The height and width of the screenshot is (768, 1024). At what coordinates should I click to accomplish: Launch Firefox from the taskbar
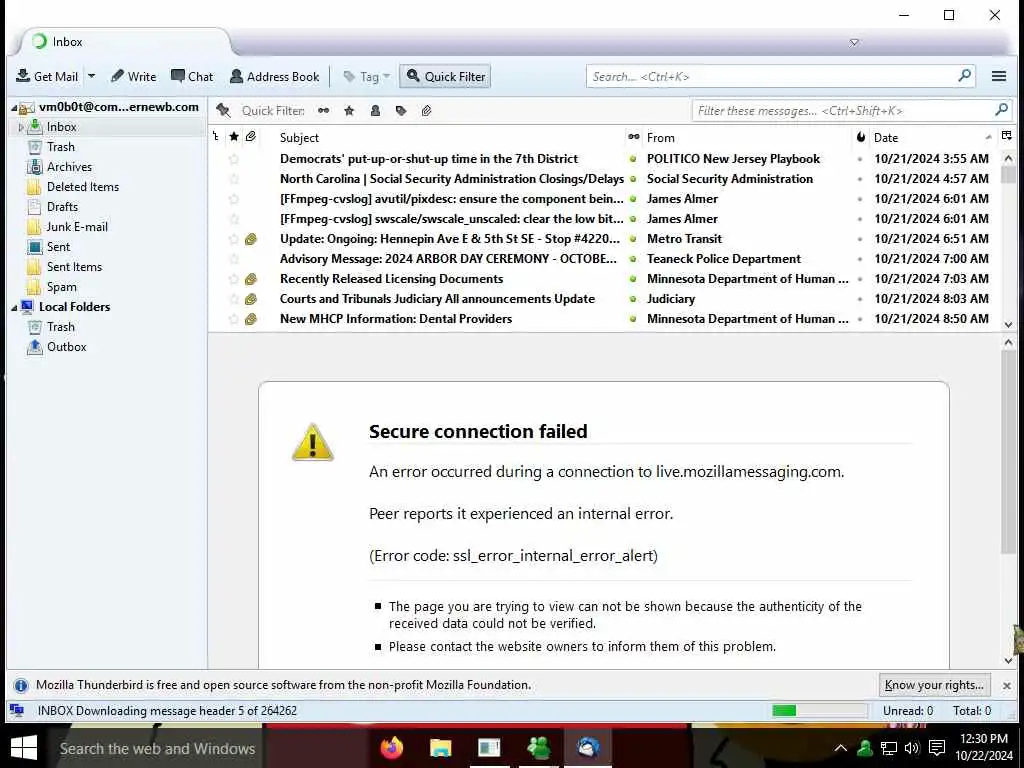392,748
